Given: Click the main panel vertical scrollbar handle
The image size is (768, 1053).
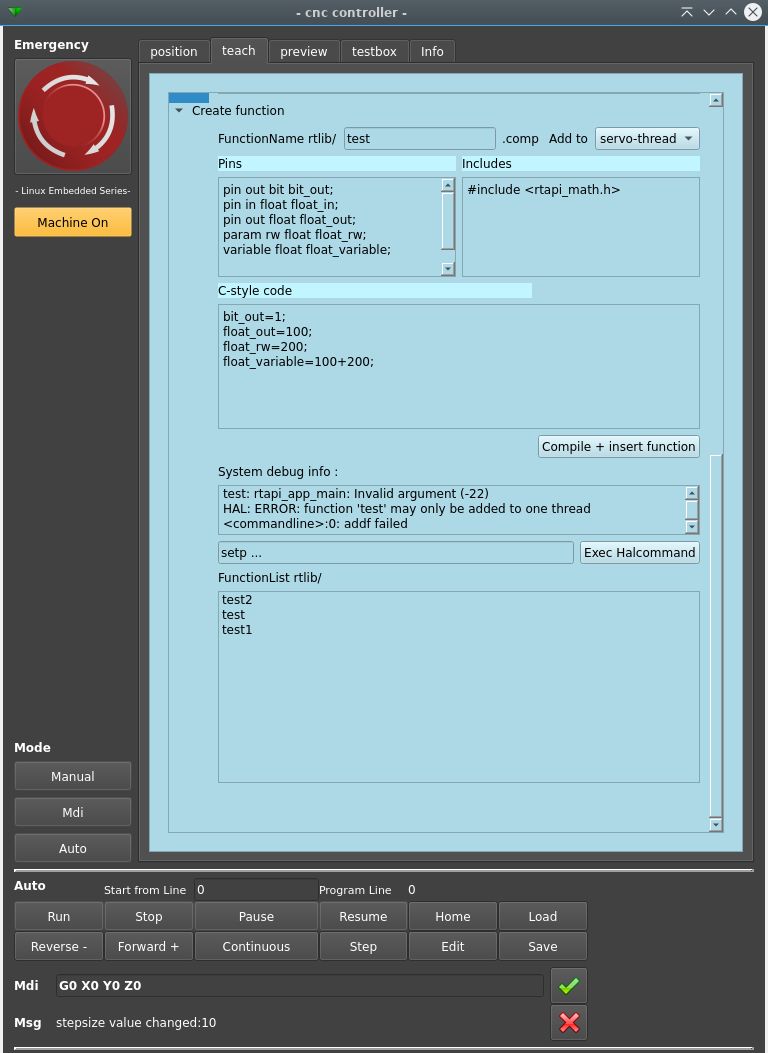Looking at the screenshot, I should tap(716, 634).
